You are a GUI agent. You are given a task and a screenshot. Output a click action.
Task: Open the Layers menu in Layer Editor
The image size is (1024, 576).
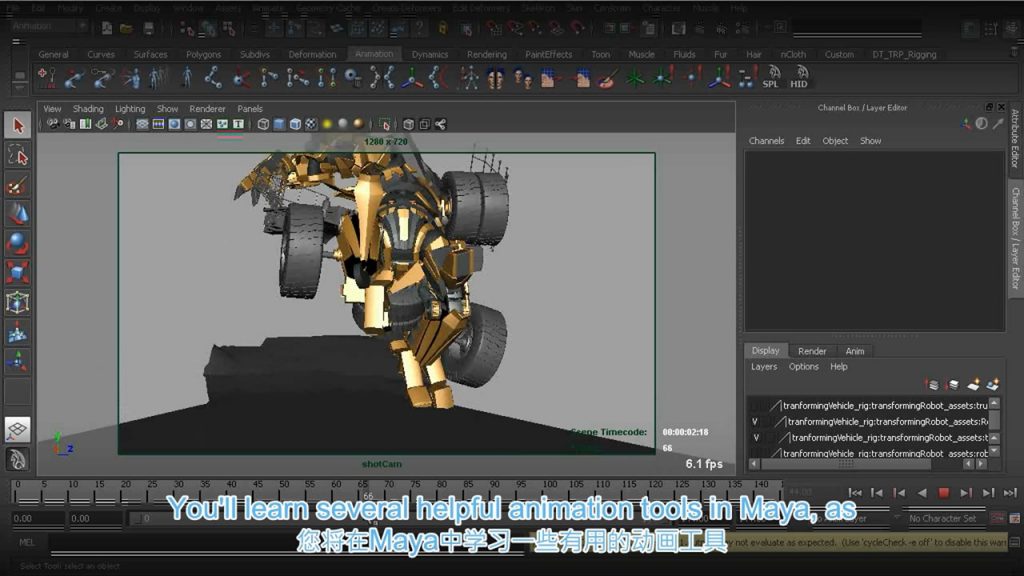(x=763, y=367)
